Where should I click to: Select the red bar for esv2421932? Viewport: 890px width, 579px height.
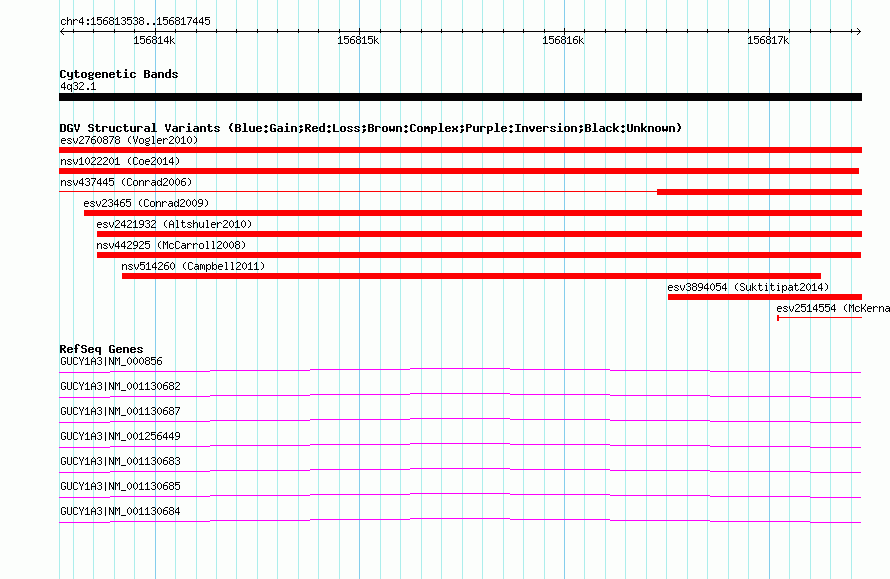[479, 234]
